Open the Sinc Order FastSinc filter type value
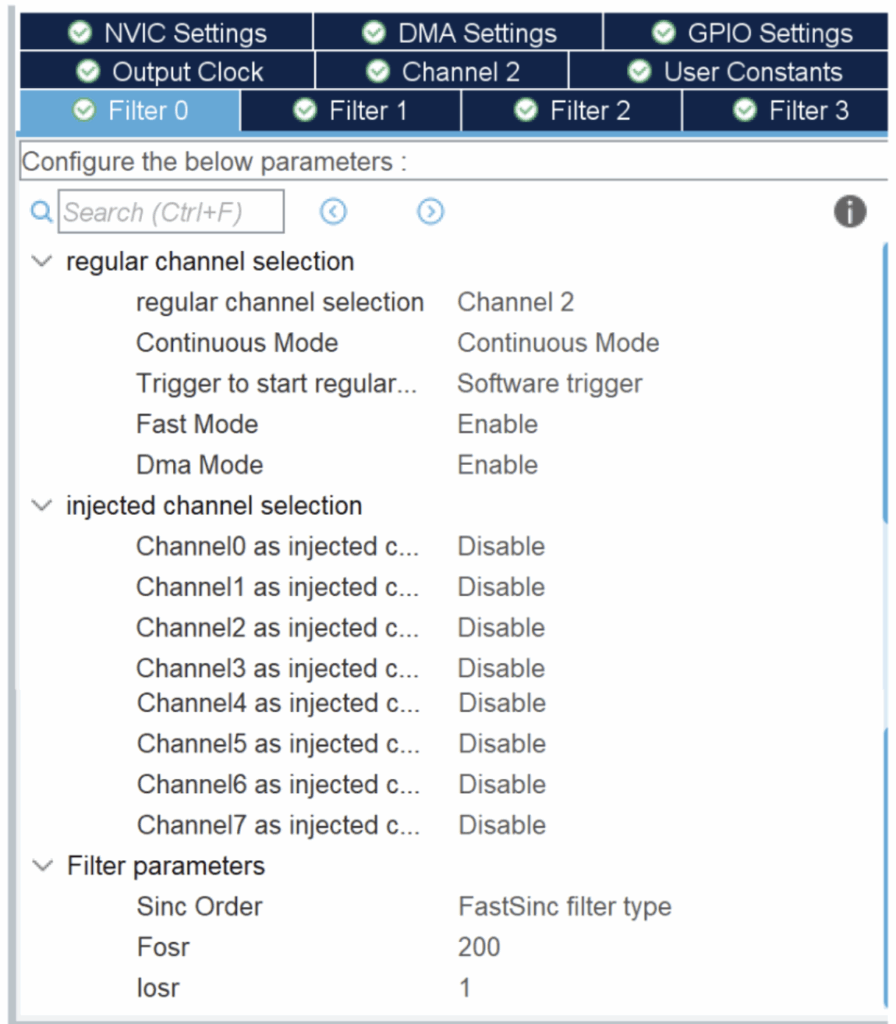Viewport: 896px width, 1024px height. (564, 907)
